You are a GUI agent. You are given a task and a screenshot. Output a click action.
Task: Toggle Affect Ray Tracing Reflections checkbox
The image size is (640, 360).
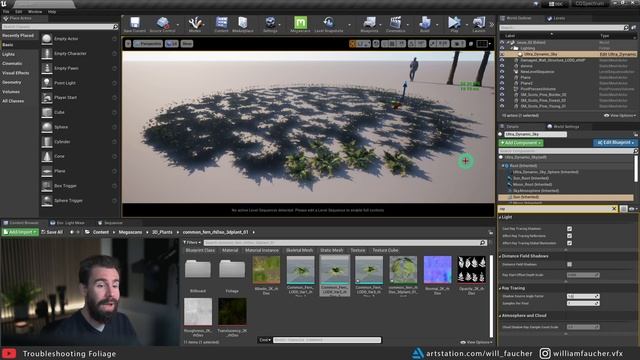click(x=569, y=236)
